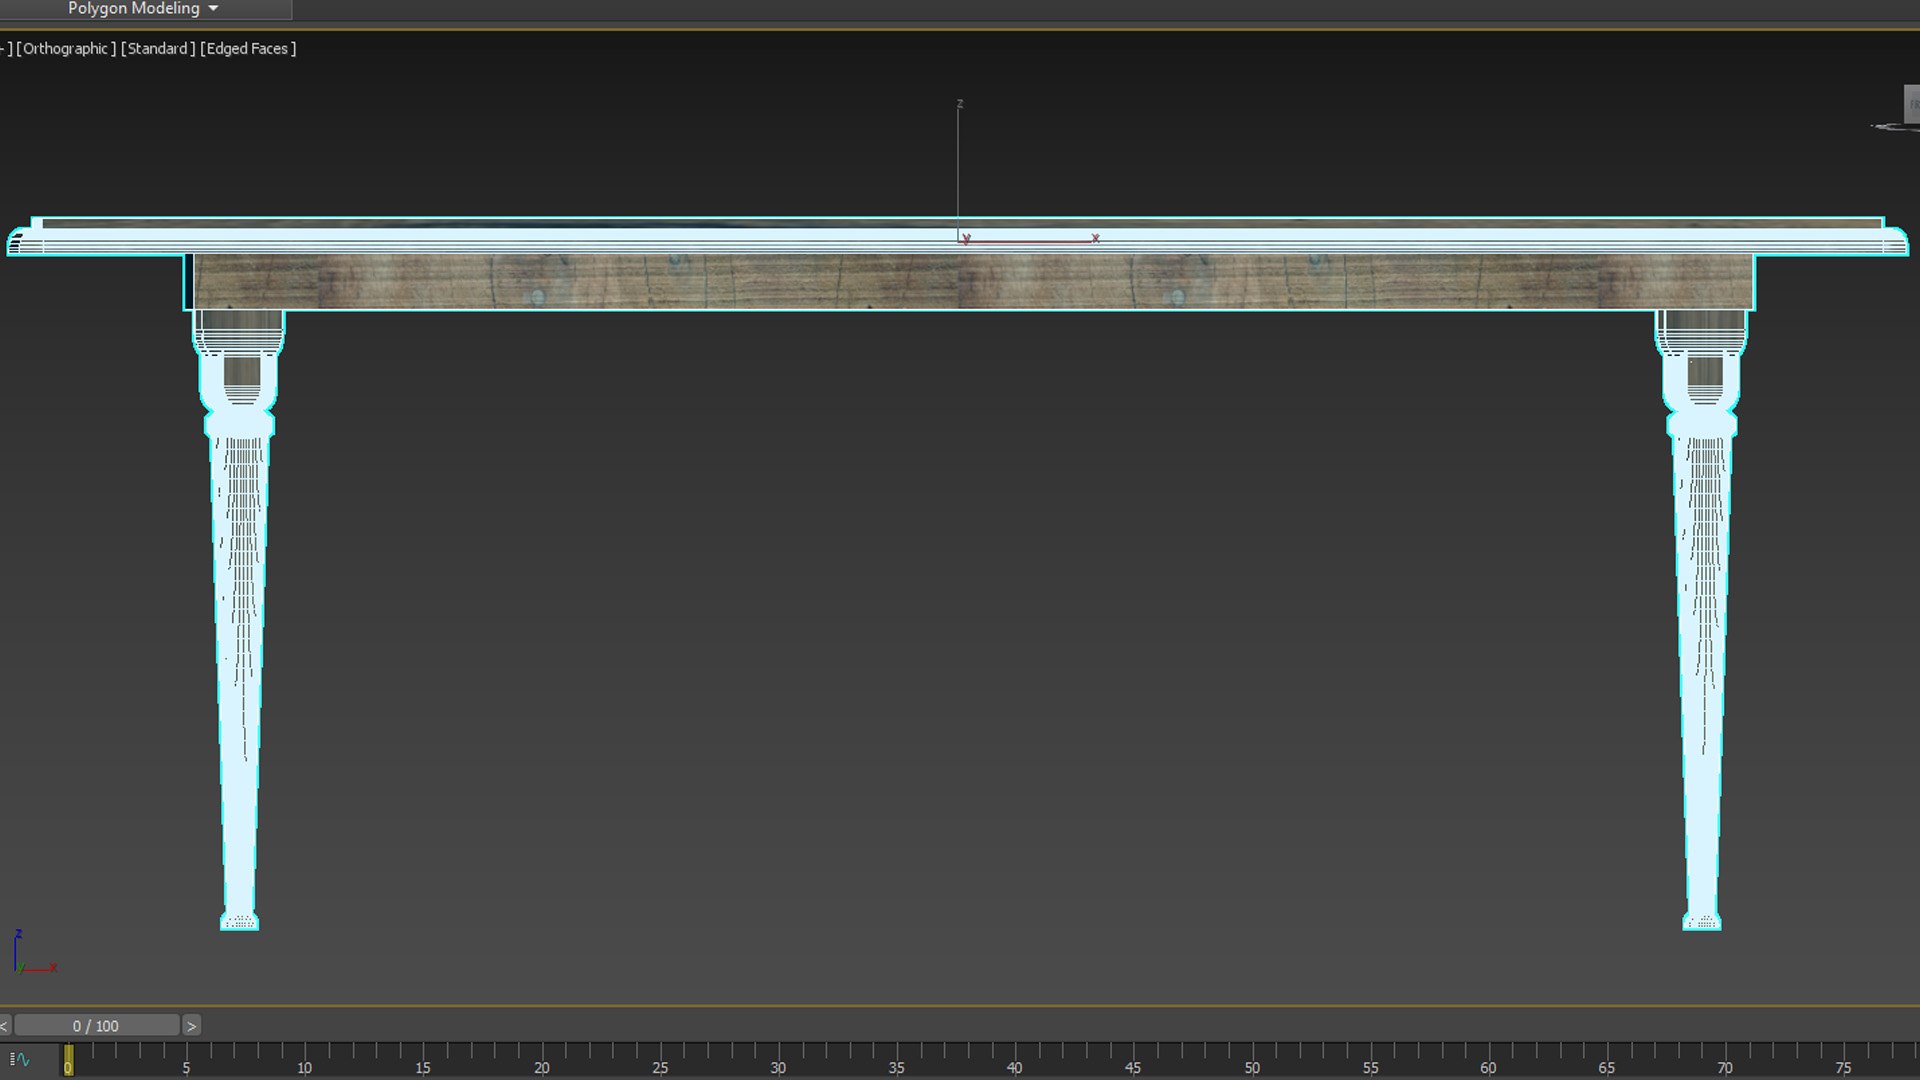Screen dimensions: 1920x1080
Task: Click the 0 / 100 time slider
Action: (x=96, y=1026)
